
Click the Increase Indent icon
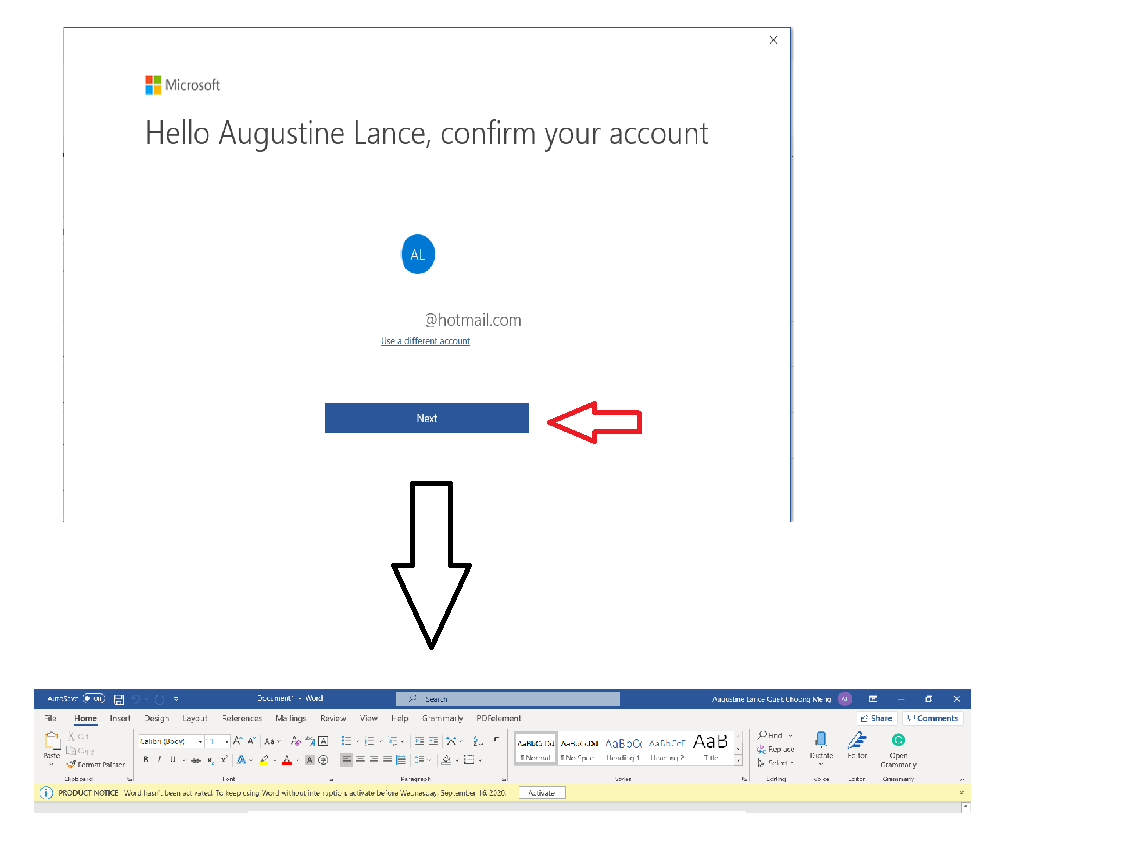[434, 741]
